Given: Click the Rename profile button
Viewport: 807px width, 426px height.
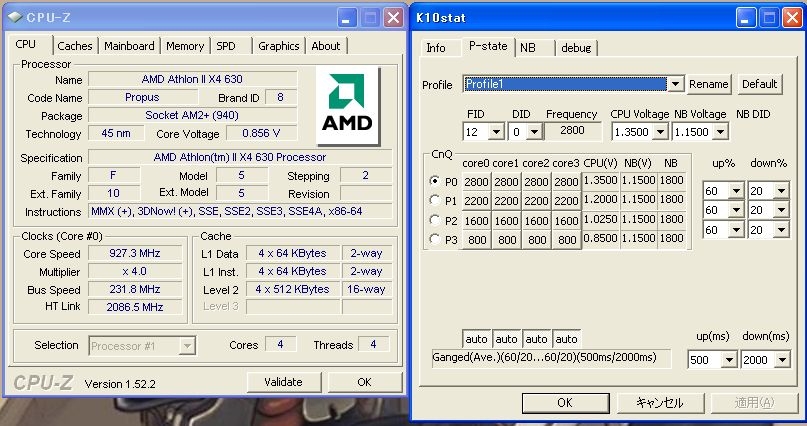Looking at the screenshot, I should pos(709,84).
